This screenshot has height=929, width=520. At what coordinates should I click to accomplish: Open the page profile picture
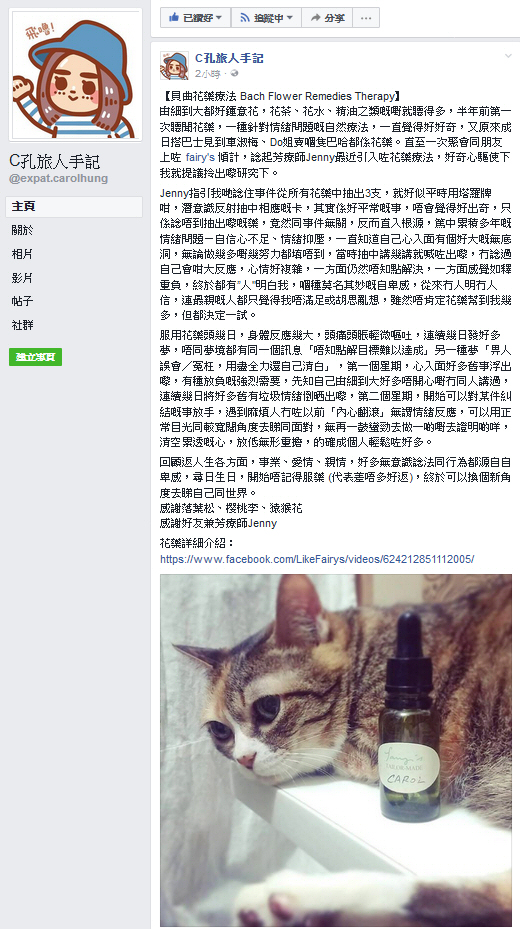(x=76, y=74)
